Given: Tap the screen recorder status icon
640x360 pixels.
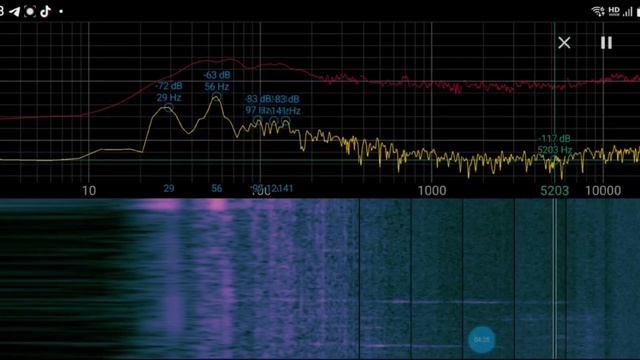Looking at the screenshot, I should pos(30,11).
